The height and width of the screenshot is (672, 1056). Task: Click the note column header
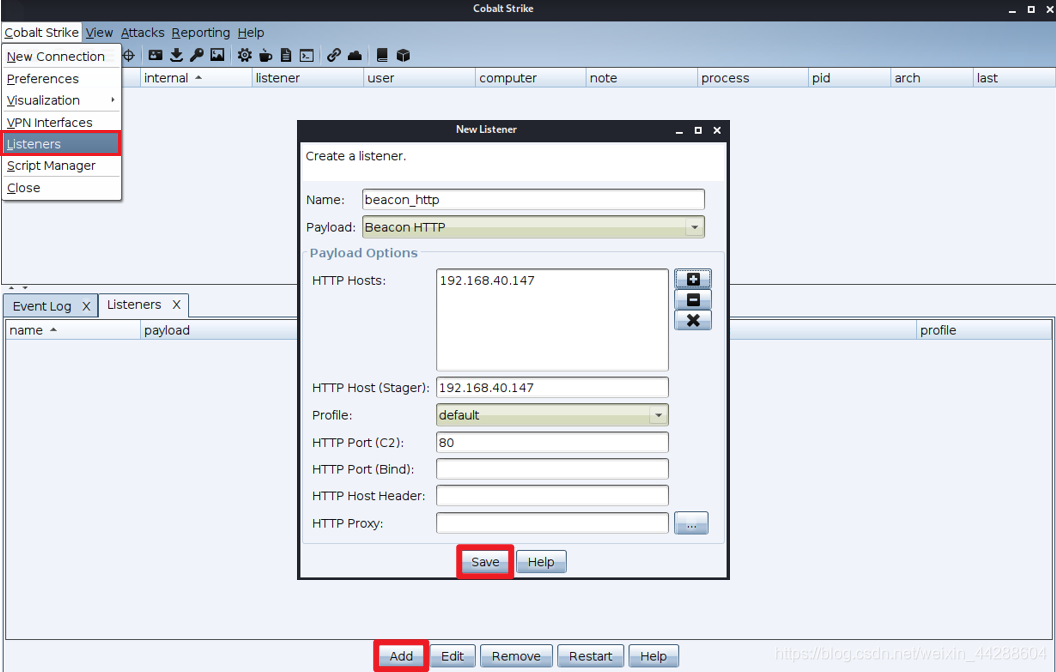[642, 78]
